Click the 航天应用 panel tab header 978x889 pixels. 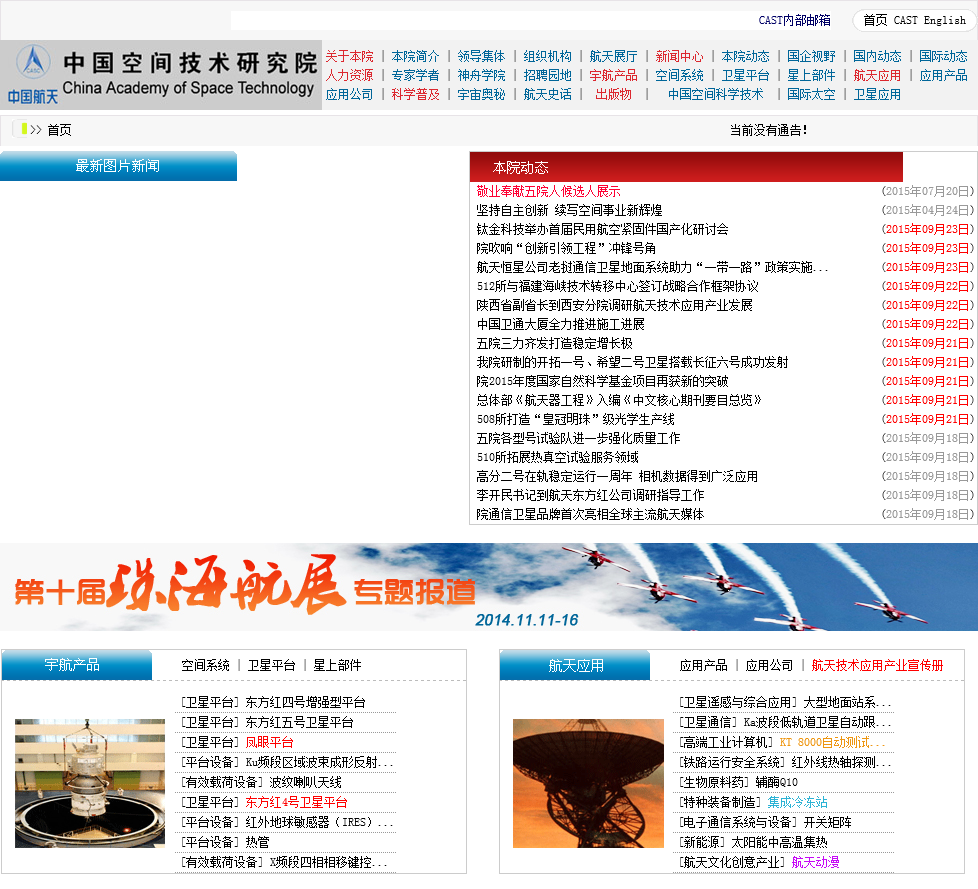pyautogui.click(x=575, y=666)
